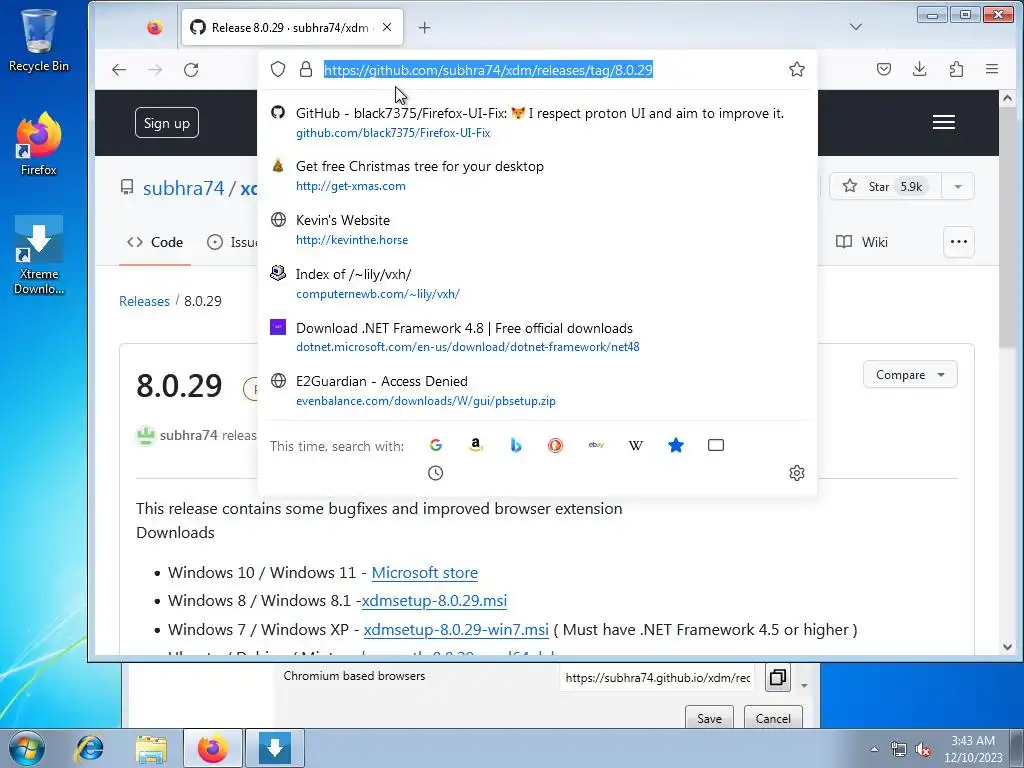Go back to the previous page
This screenshot has height=768, width=1024.
tap(118, 69)
